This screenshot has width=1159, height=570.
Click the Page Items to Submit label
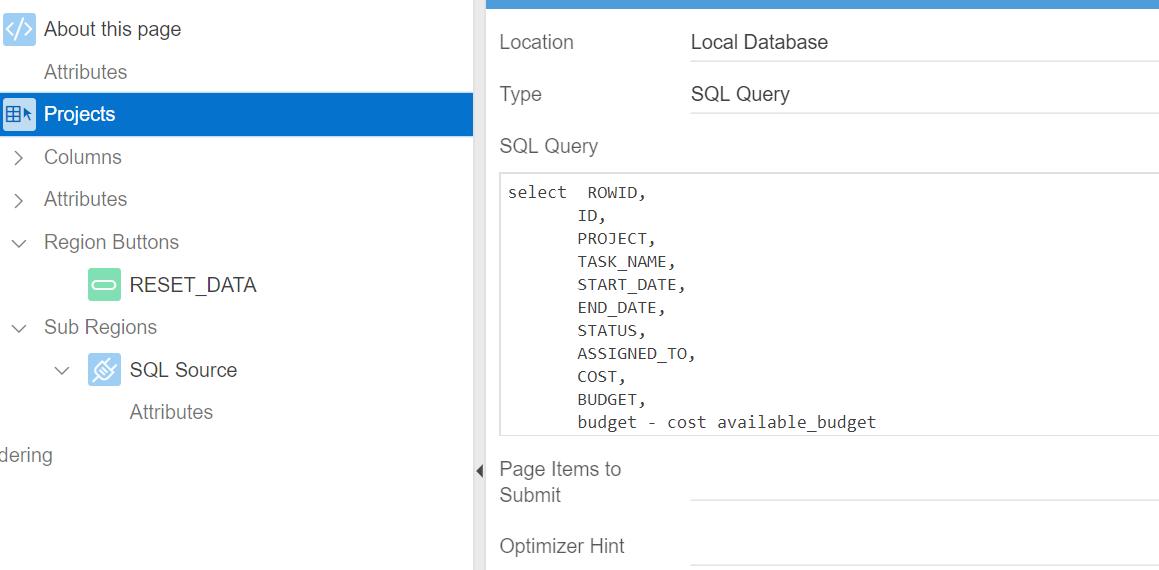pos(560,482)
